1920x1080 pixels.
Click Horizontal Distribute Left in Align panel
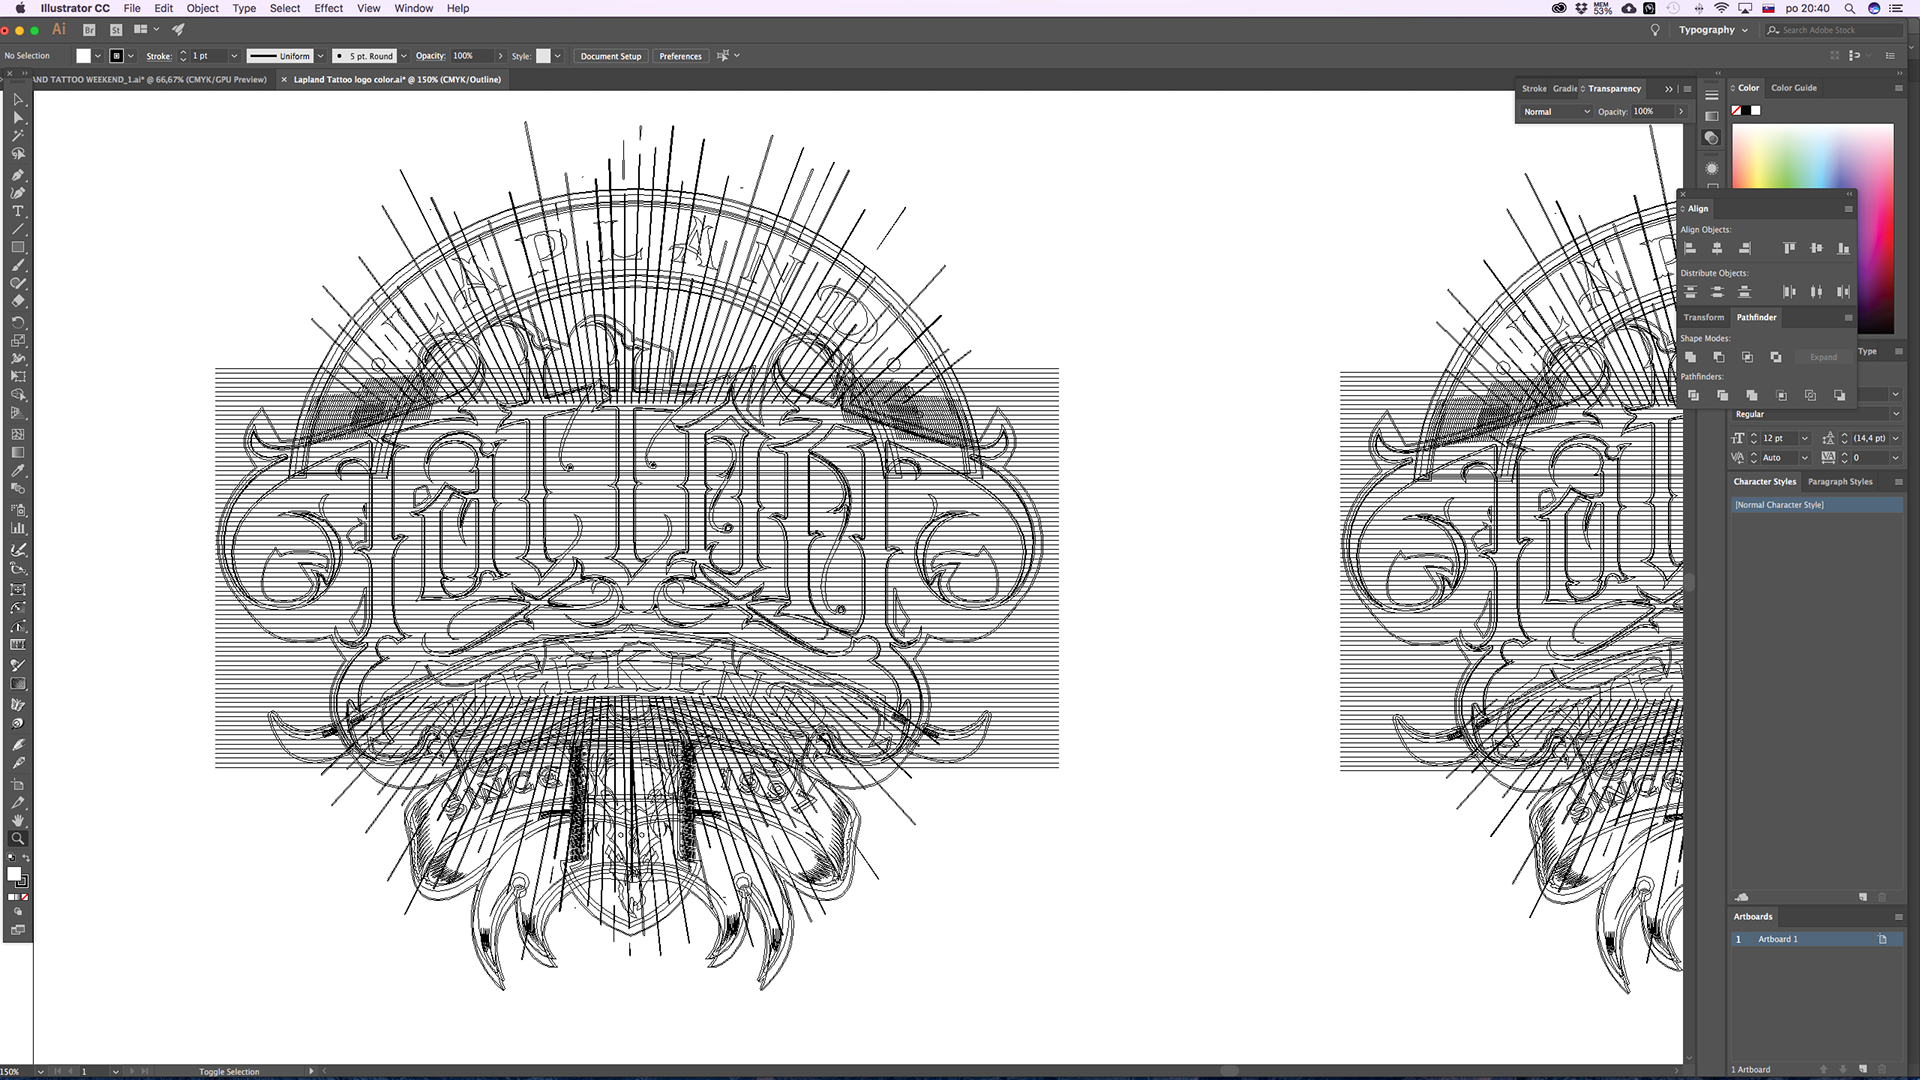1789,292
